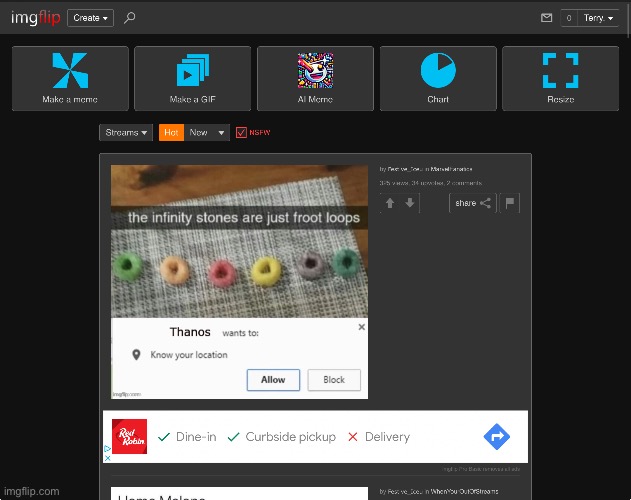631x500 pixels.
Task: Click the 'Dine-in' ad text
Action: [x=196, y=437]
